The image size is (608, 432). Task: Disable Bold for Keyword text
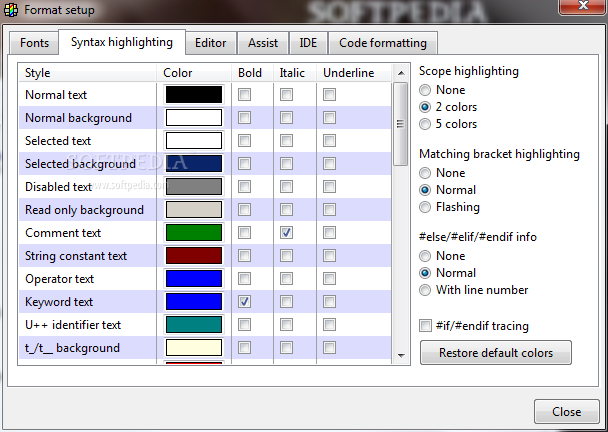click(244, 302)
